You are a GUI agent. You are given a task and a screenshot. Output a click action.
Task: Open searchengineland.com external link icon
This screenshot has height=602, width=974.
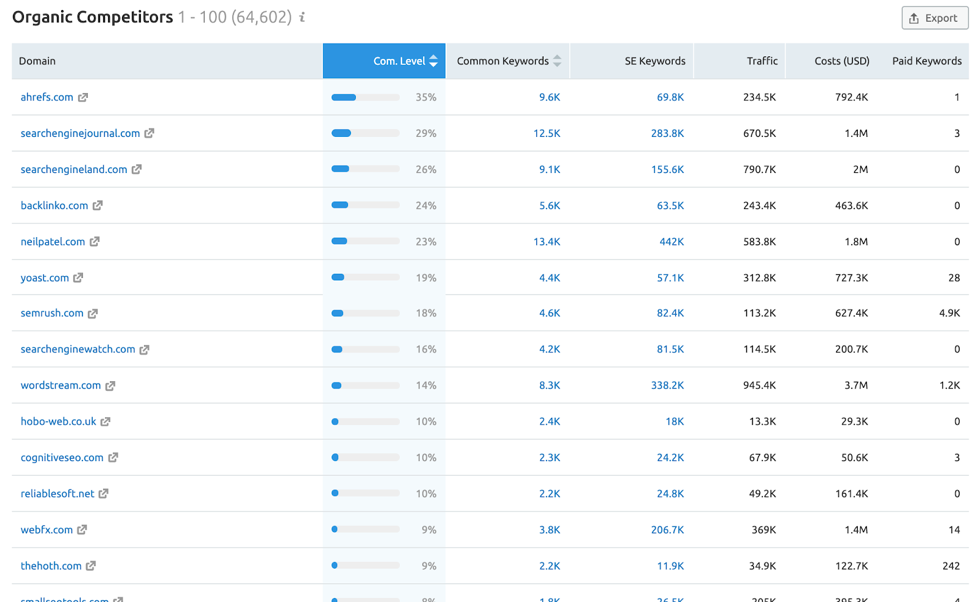coord(137,169)
